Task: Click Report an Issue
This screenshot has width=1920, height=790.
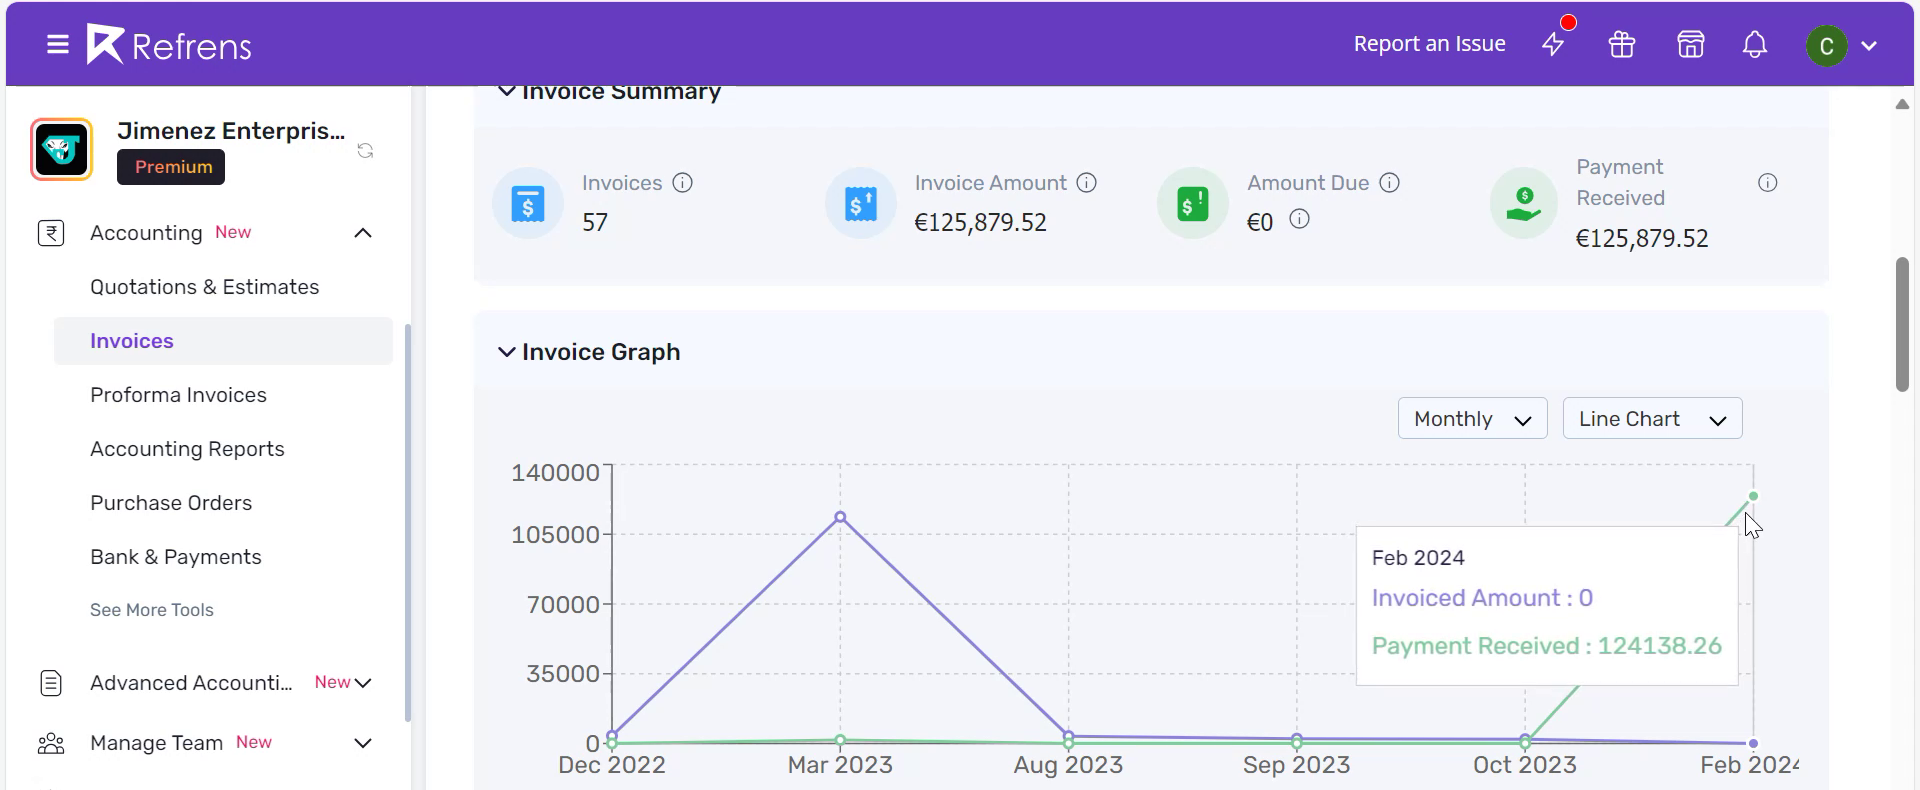Action: 1430,44
